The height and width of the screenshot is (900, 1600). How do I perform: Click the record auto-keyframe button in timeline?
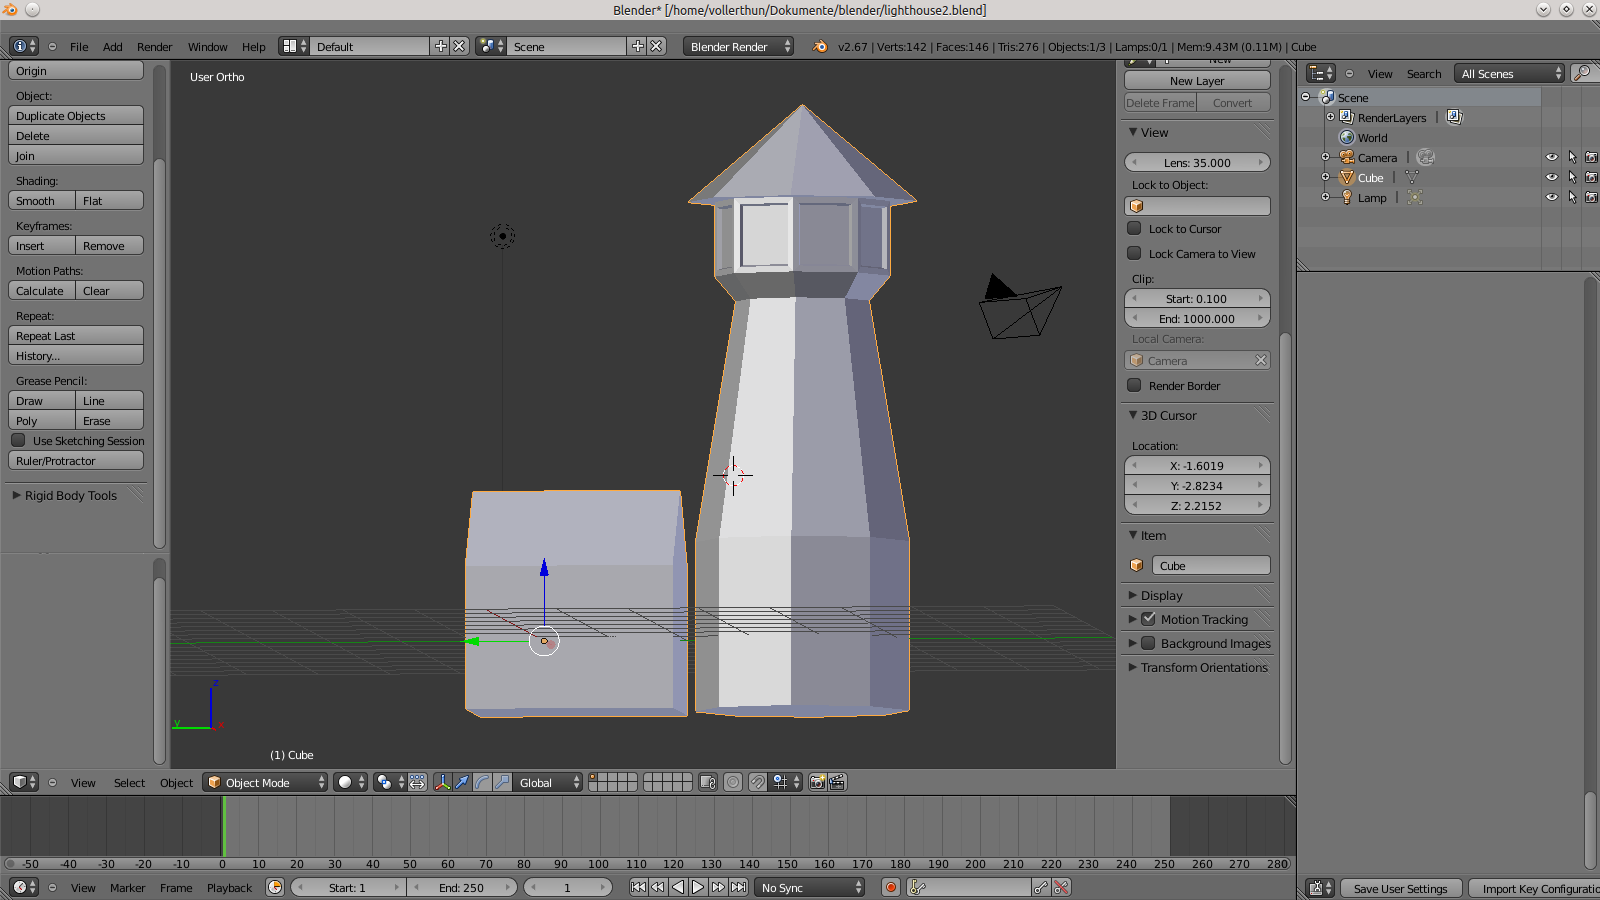click(x=891, y=887)
